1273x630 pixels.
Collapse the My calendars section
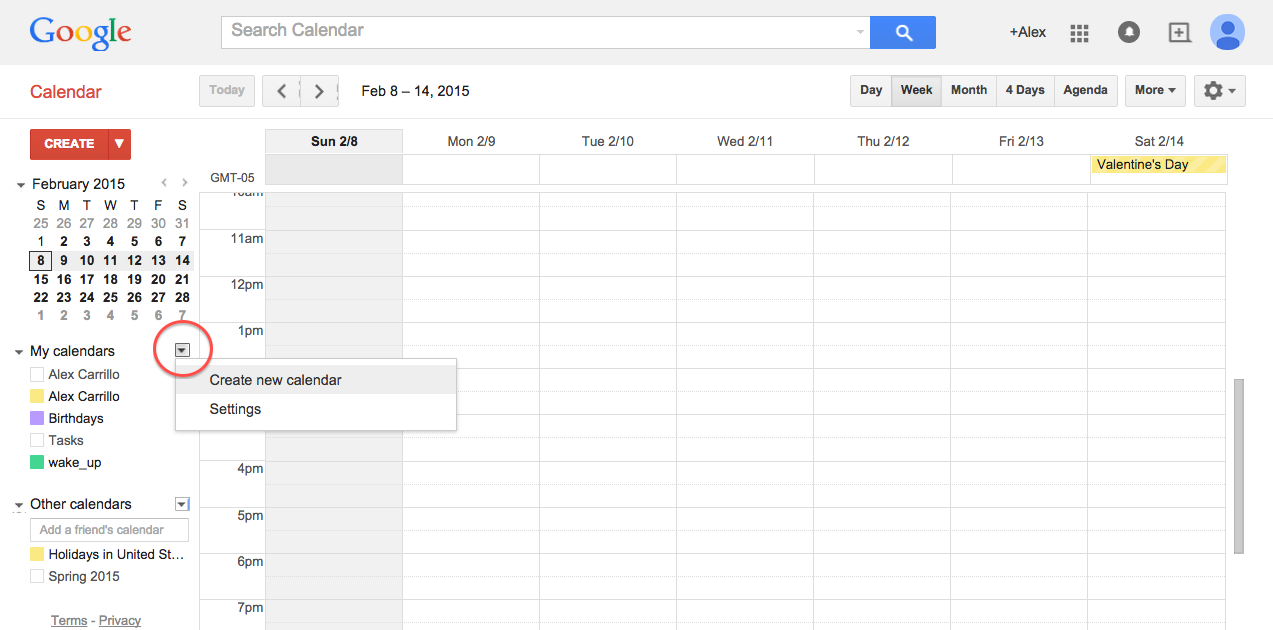[x=19, y=352]
